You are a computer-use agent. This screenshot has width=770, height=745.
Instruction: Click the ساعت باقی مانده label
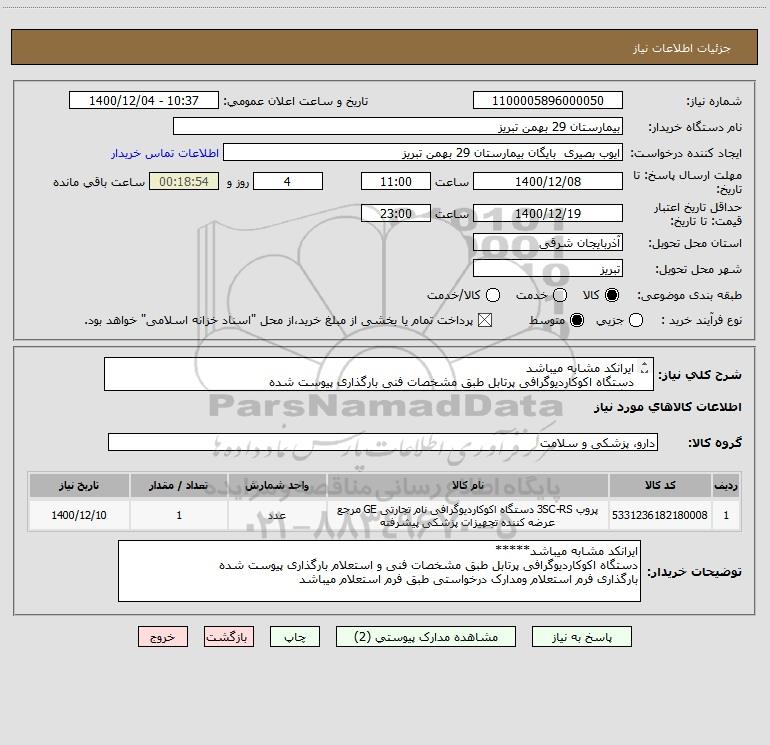pyautogui.click(x=99, y=182)
